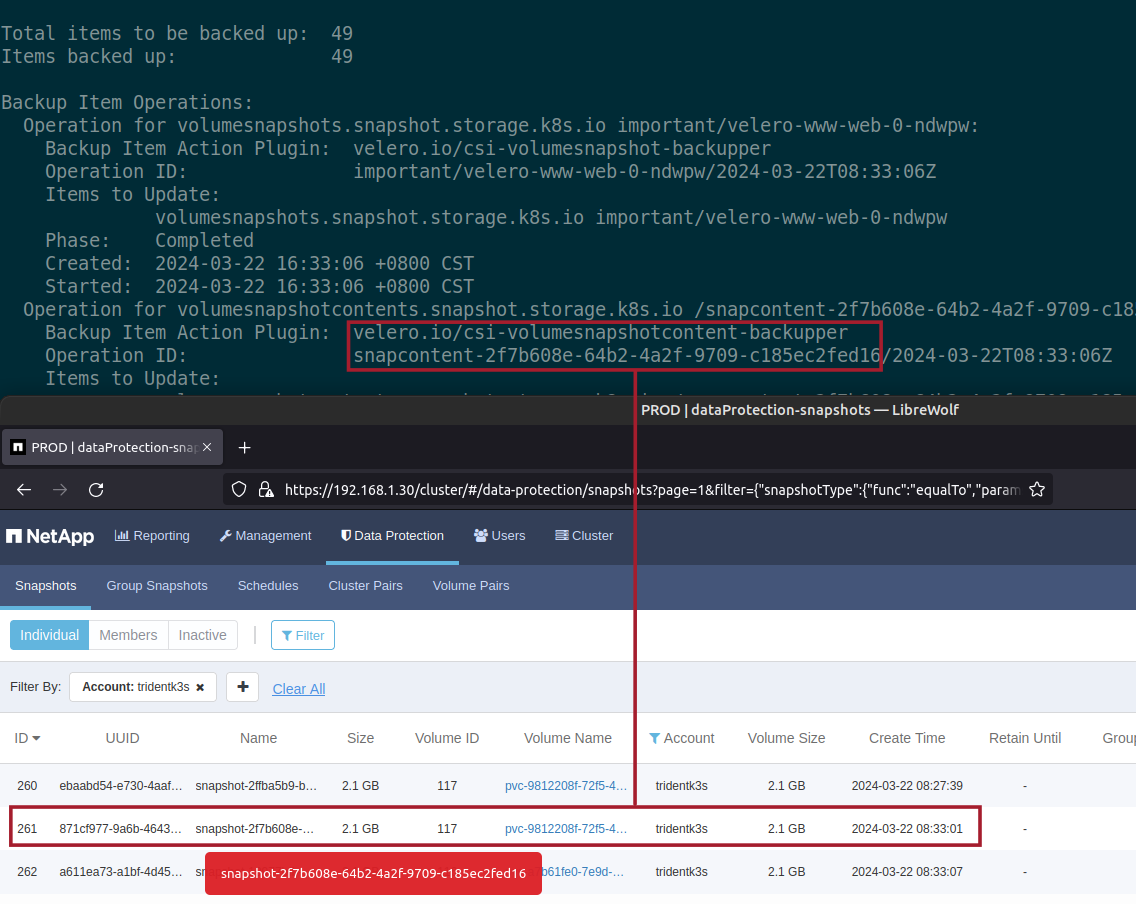
Task: Select the Individual snapshot view
Action: (x=49, y=635)
